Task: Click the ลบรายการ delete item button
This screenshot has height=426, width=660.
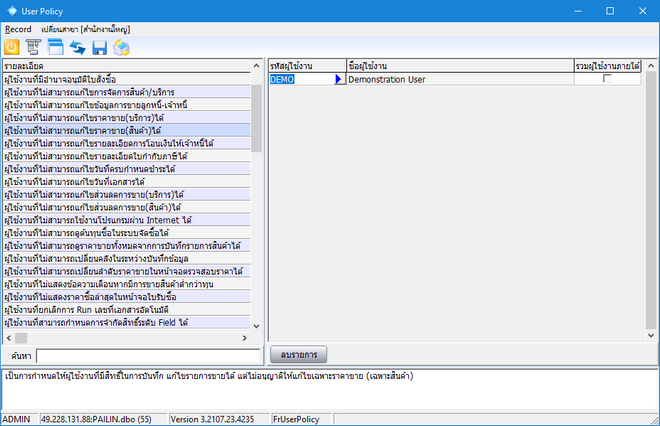Action: 299,354
